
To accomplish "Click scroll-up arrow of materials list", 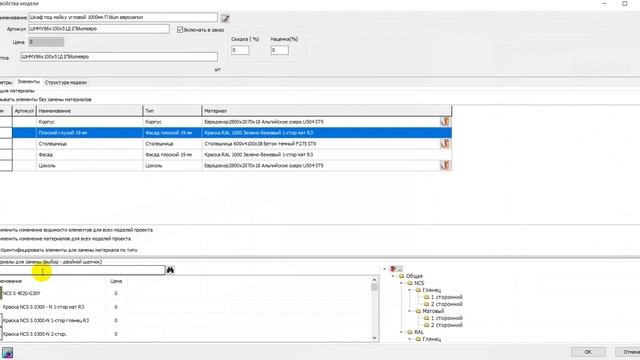I will point(374,280).
